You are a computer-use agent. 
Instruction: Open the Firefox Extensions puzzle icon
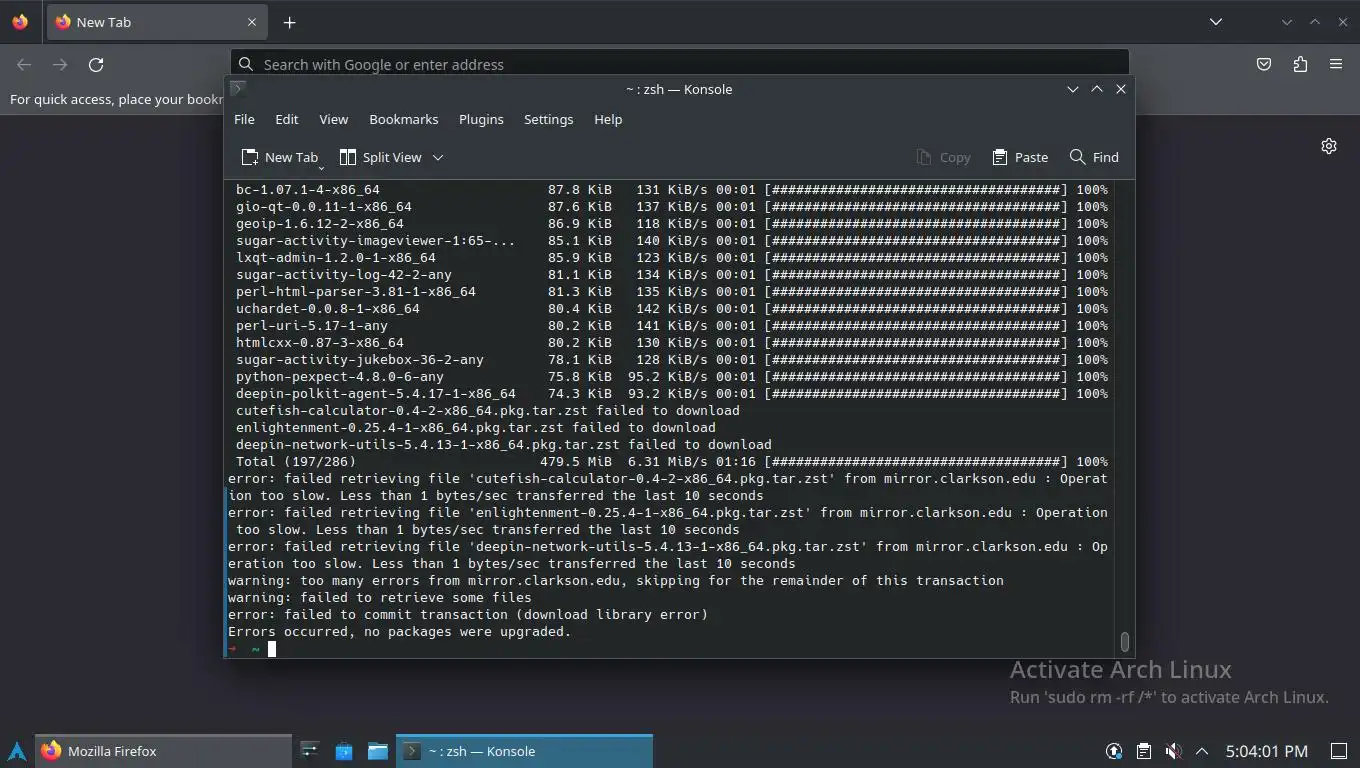(1300, 64)
